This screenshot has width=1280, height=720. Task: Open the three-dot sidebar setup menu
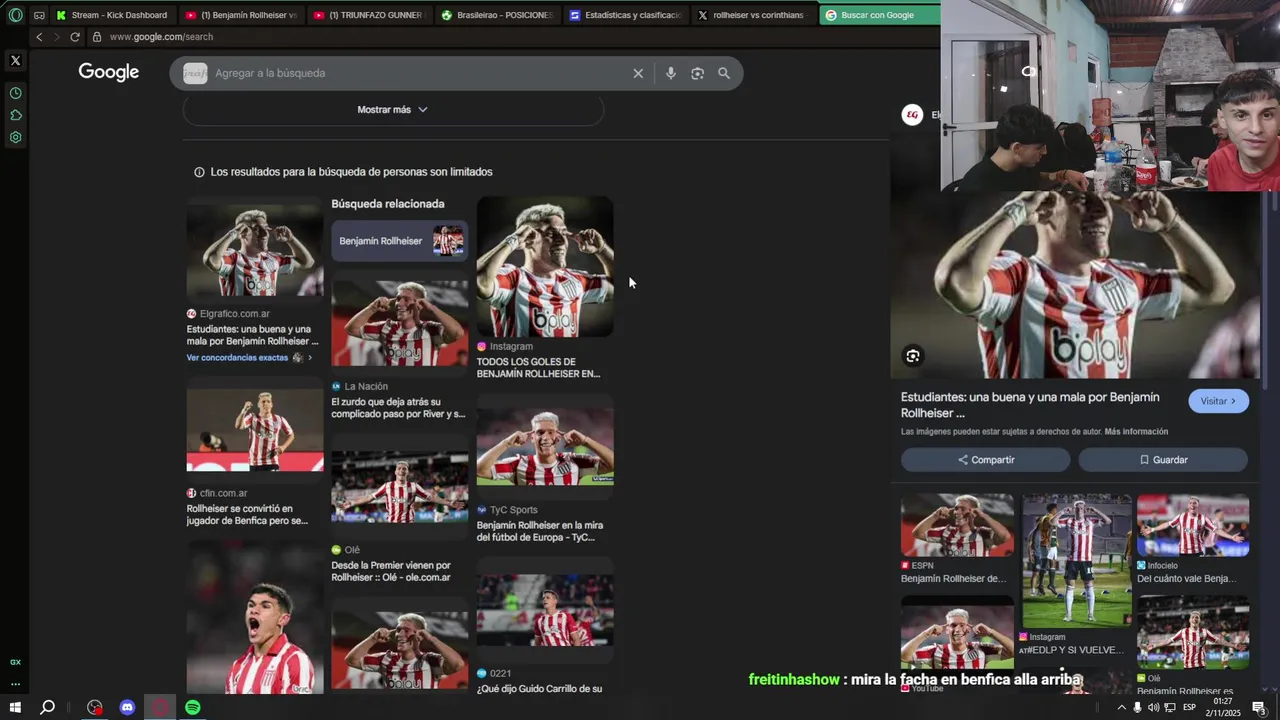[15, 685]
